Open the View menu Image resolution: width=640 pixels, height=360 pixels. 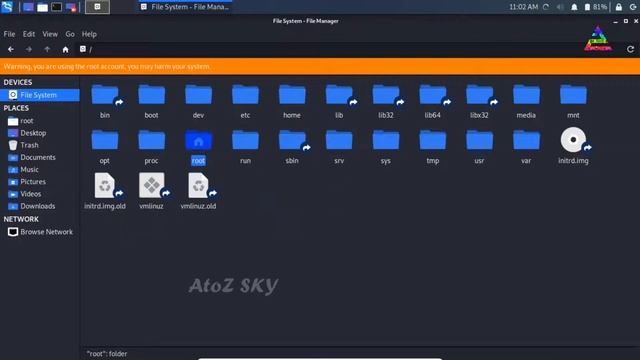point(50,34)
